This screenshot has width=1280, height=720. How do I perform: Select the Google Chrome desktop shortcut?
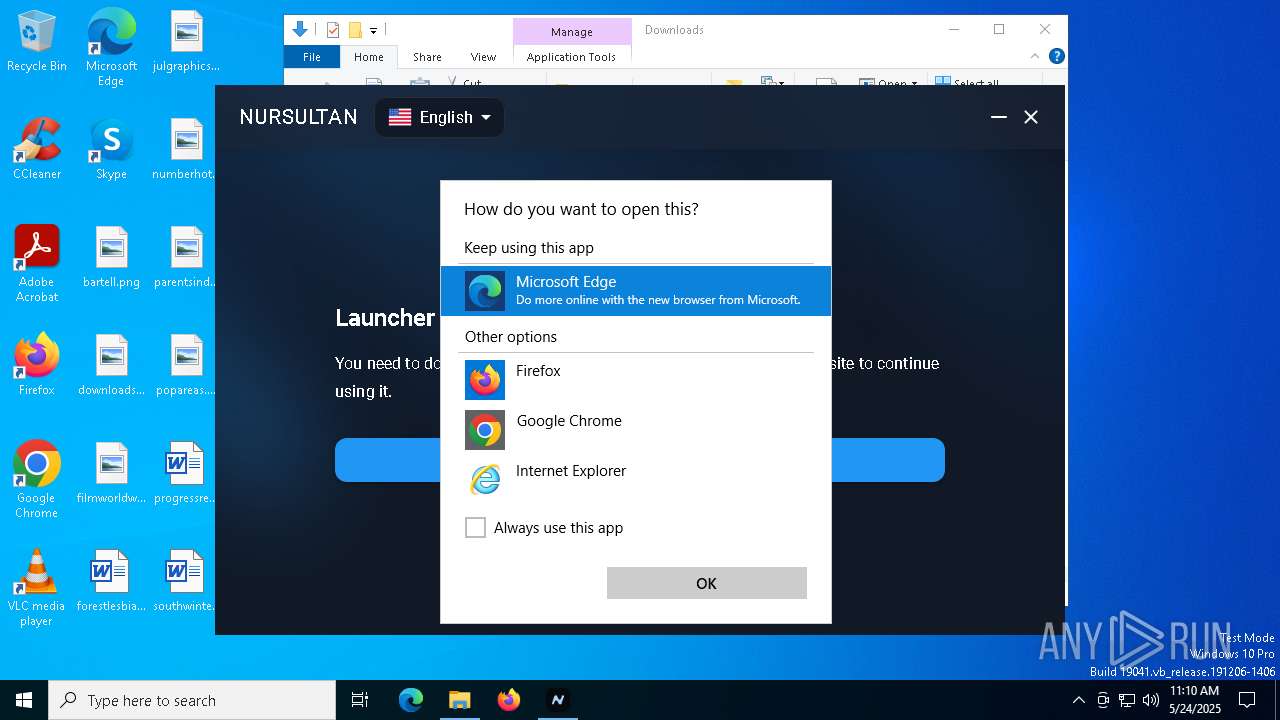pos(37,480)
